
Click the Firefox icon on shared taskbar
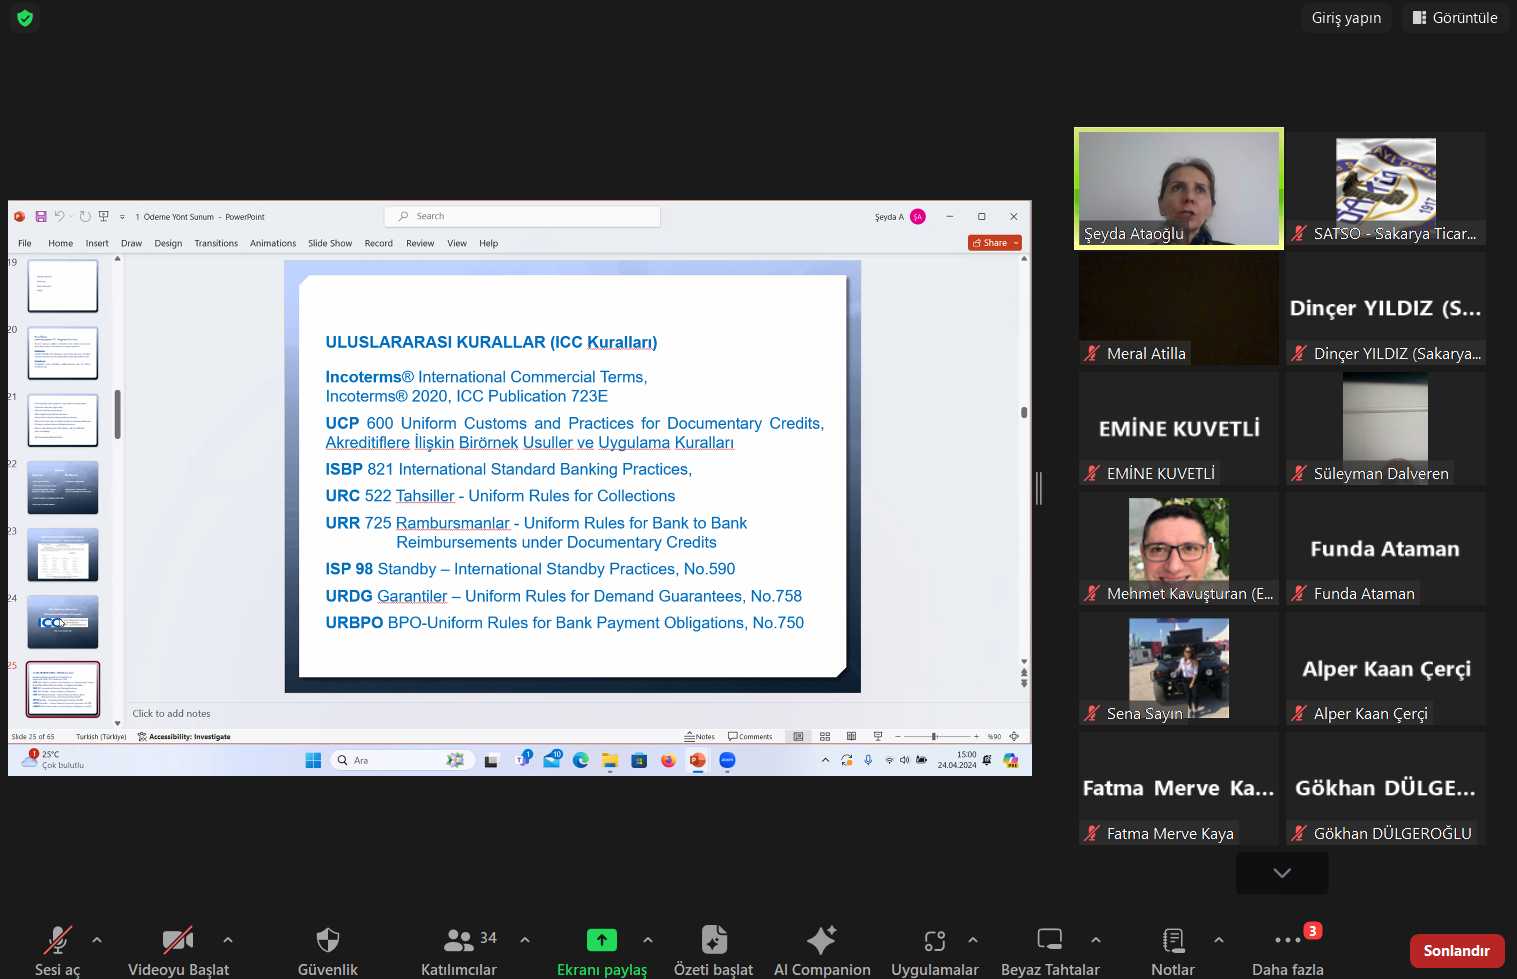tap(668, 760)
